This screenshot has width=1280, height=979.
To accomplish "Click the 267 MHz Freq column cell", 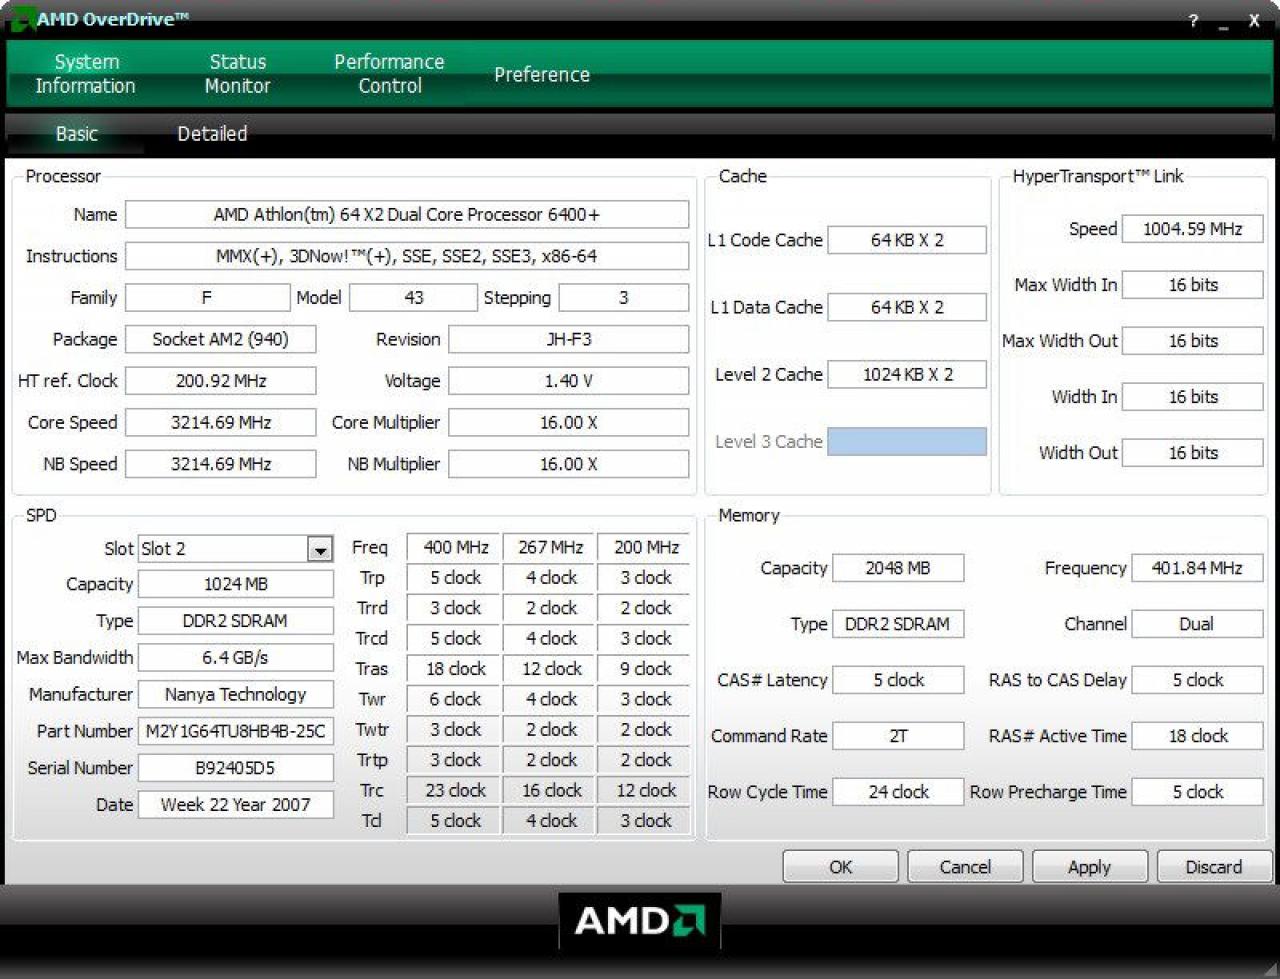I will point(550,548).
